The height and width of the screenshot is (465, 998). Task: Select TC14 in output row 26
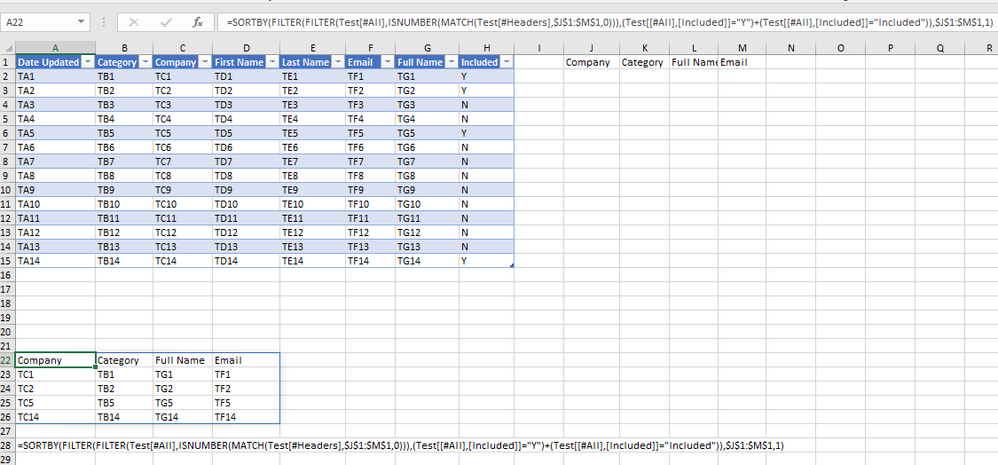55,417
